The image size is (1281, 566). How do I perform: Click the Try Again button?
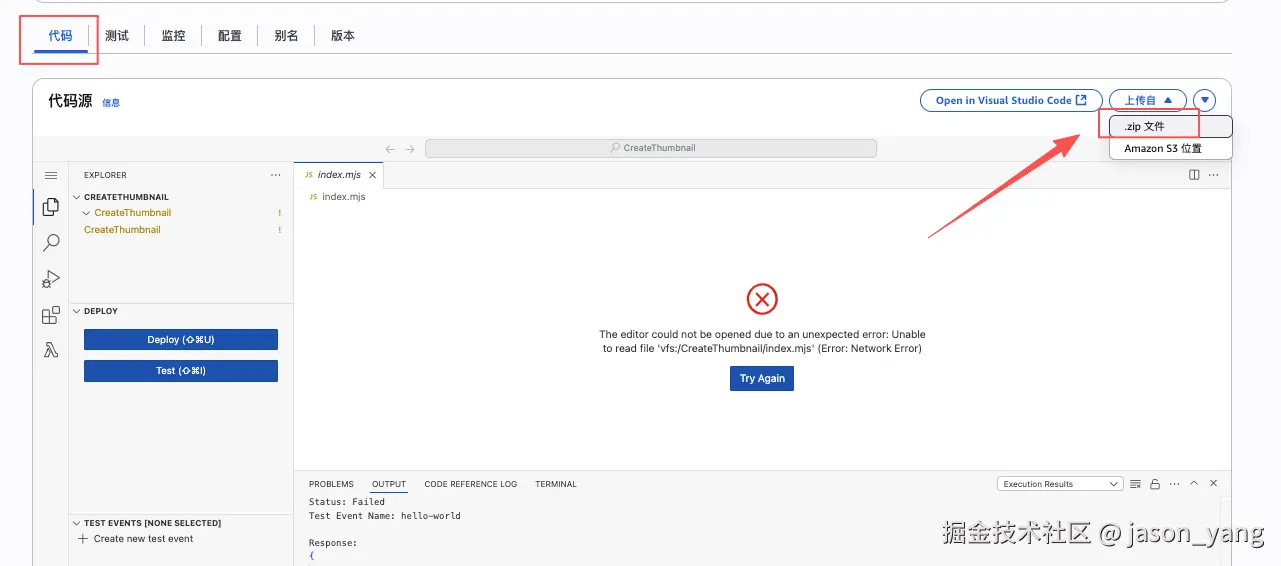point(762,379)
